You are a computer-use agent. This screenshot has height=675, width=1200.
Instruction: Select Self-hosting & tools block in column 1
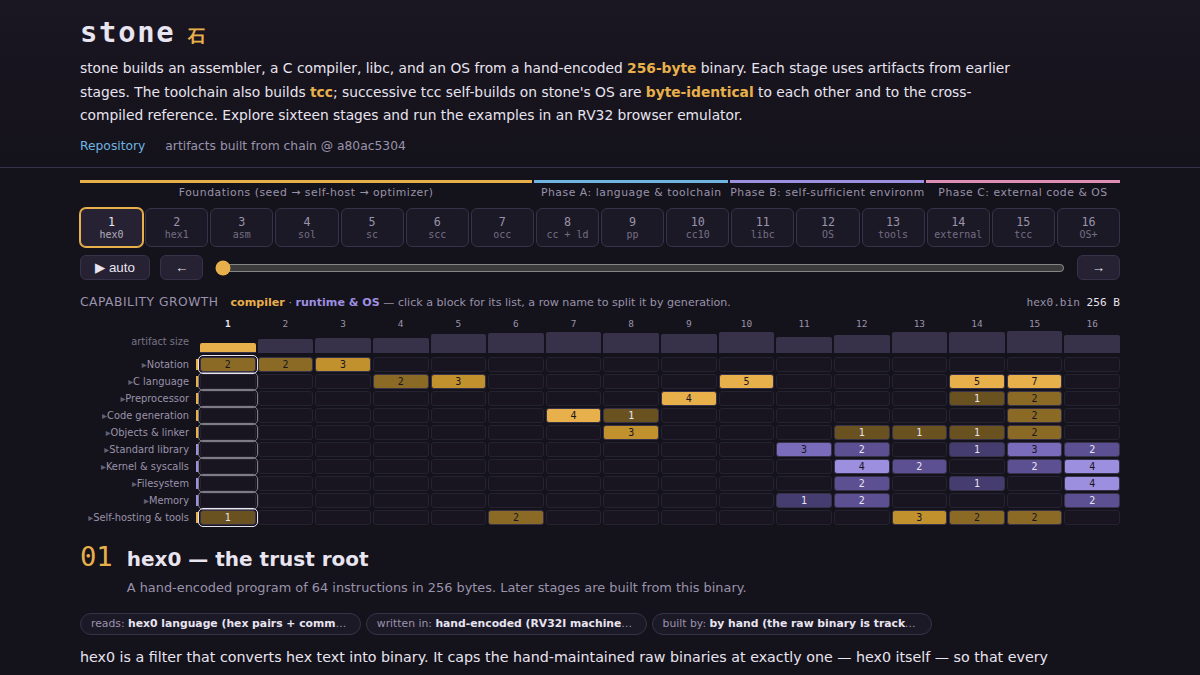(228, 518)
